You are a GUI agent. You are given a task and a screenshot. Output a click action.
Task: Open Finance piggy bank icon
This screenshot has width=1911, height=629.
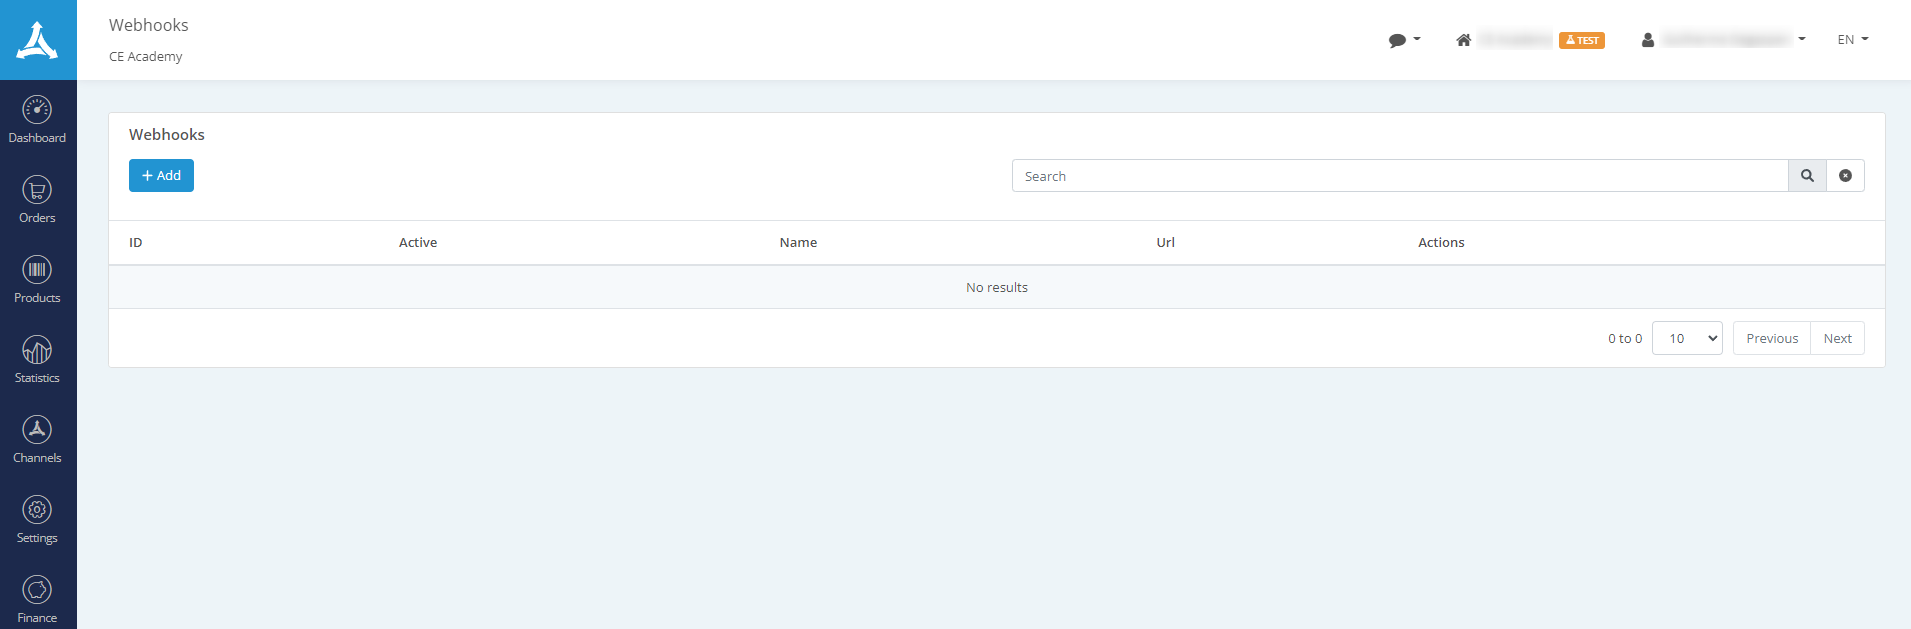(x=37, y=590)
